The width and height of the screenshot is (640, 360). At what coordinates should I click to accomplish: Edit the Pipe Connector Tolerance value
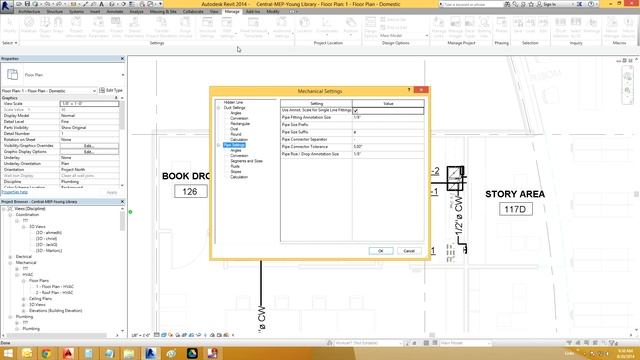(388, 147)
